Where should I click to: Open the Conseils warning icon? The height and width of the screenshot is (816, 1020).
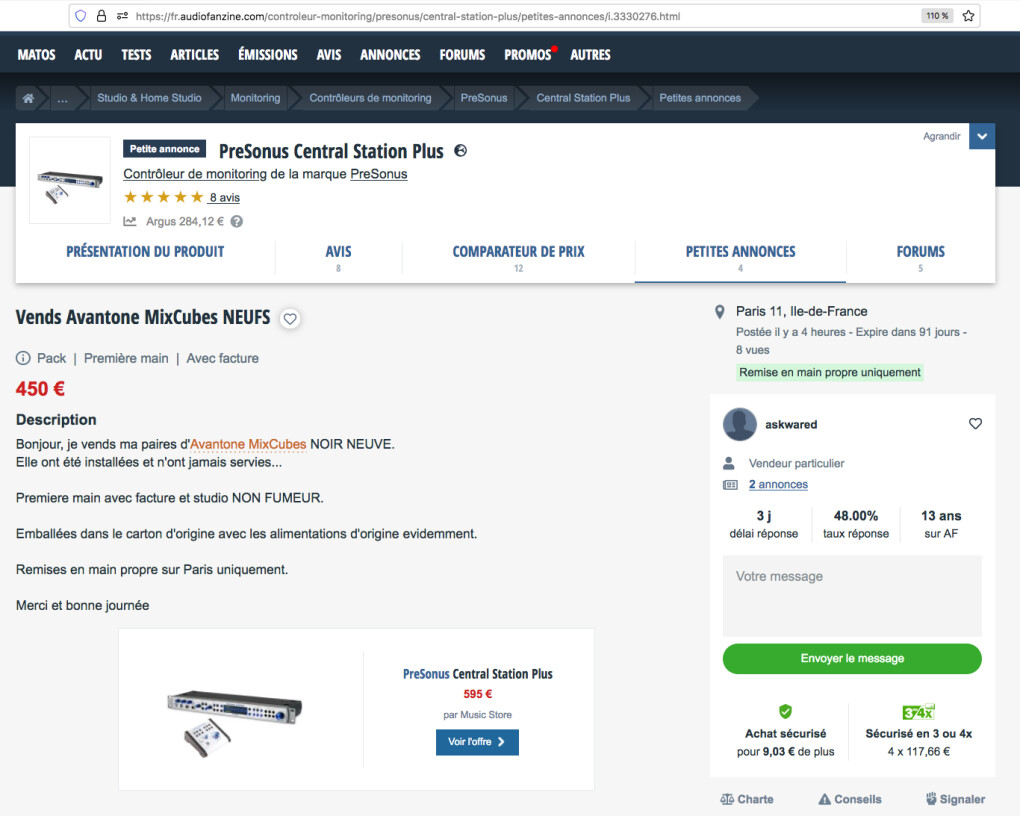pos(825,799)
